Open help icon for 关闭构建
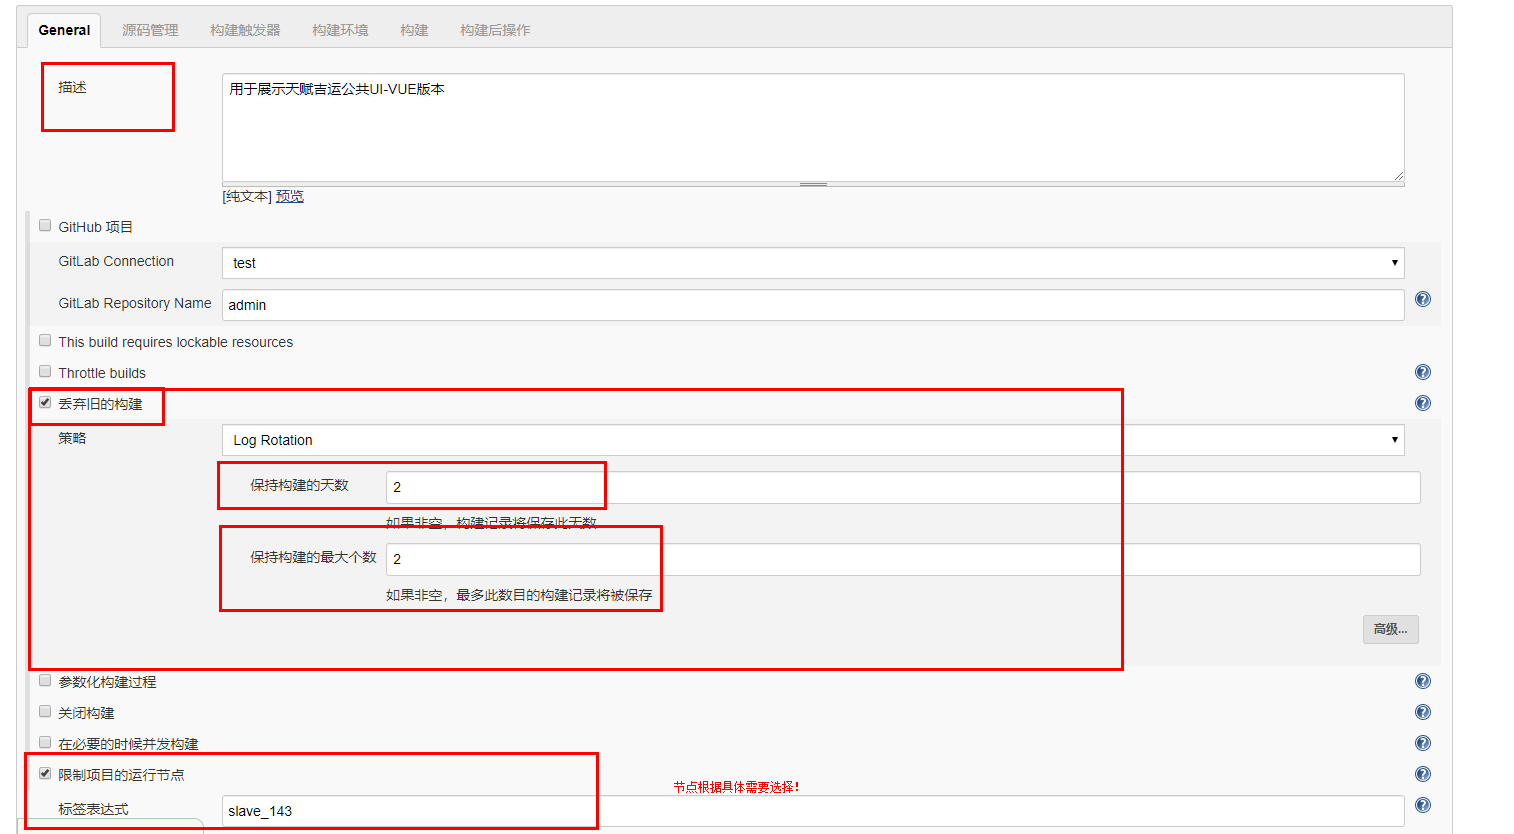This screenshot has height=834, width=1514. pyautogui.click(x=1423, y=712)
